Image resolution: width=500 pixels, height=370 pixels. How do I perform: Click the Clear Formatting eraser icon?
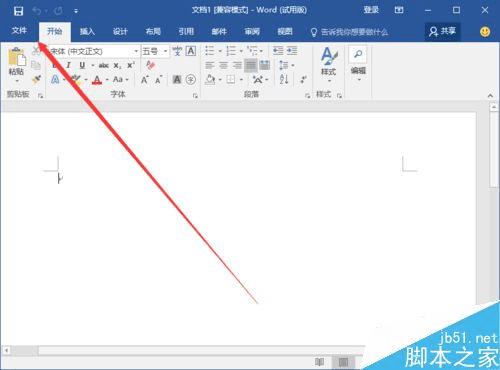tap(150, 65)
